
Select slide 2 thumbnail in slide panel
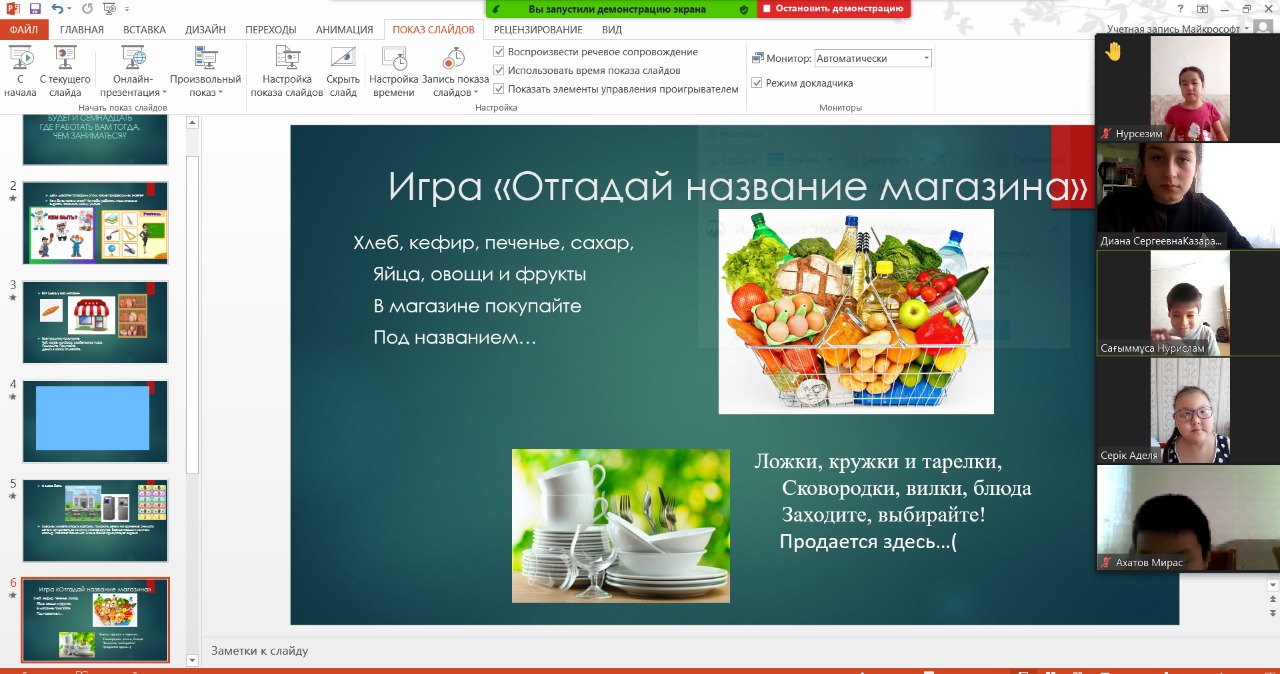pyautogui.click(x=95, y=222)
